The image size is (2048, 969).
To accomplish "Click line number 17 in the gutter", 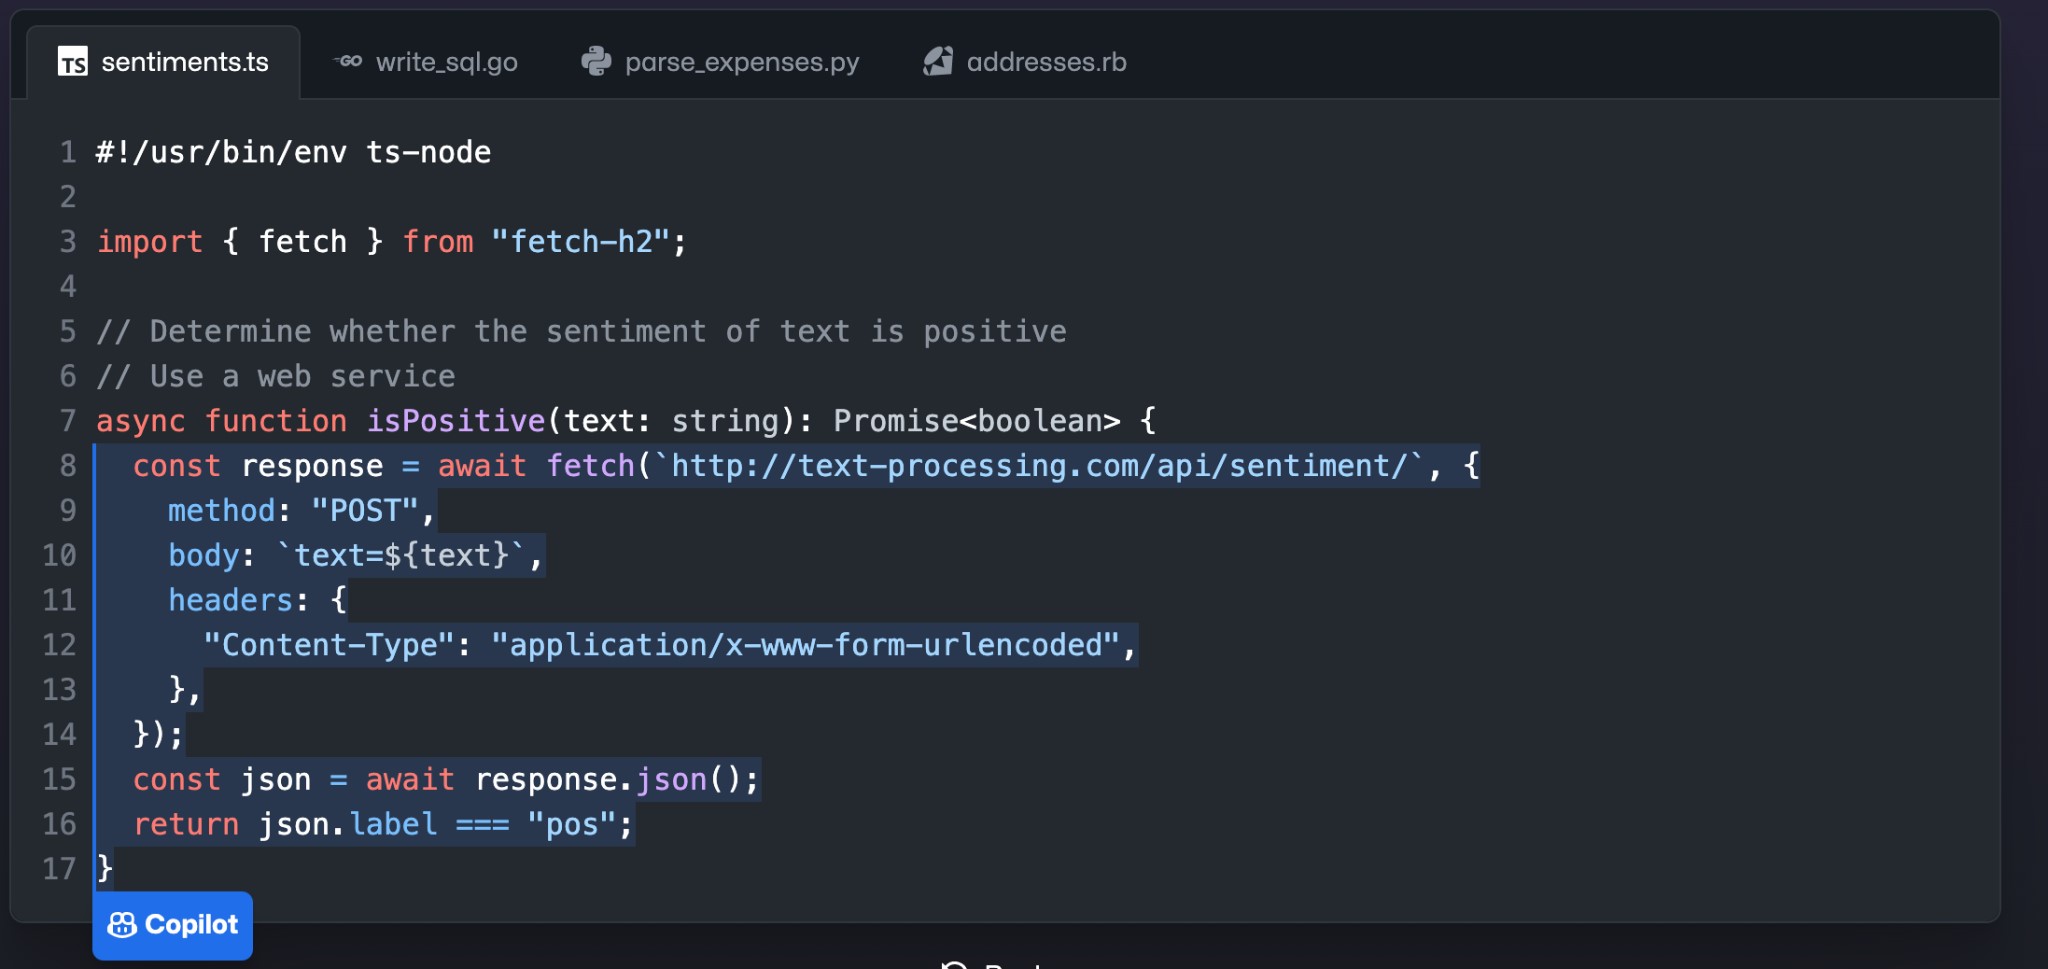I will tap(59, 869).
